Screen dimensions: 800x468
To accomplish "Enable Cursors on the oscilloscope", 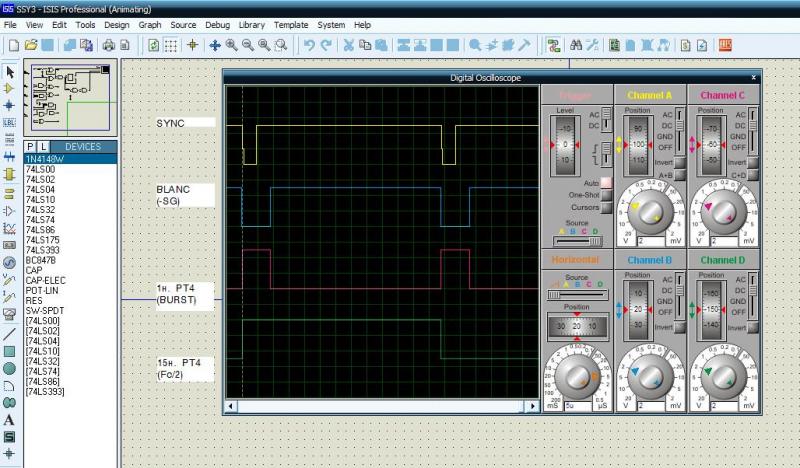I will click(x=606, y=207).
